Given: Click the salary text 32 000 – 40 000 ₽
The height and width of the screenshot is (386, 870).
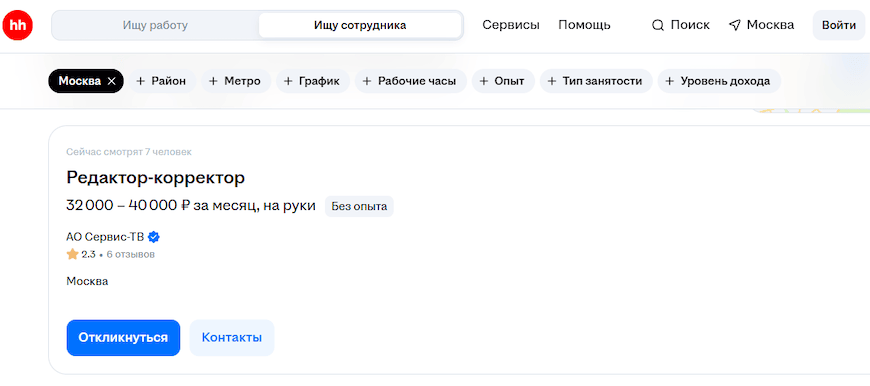Looking at the screenshot, I should pos(128,206).
